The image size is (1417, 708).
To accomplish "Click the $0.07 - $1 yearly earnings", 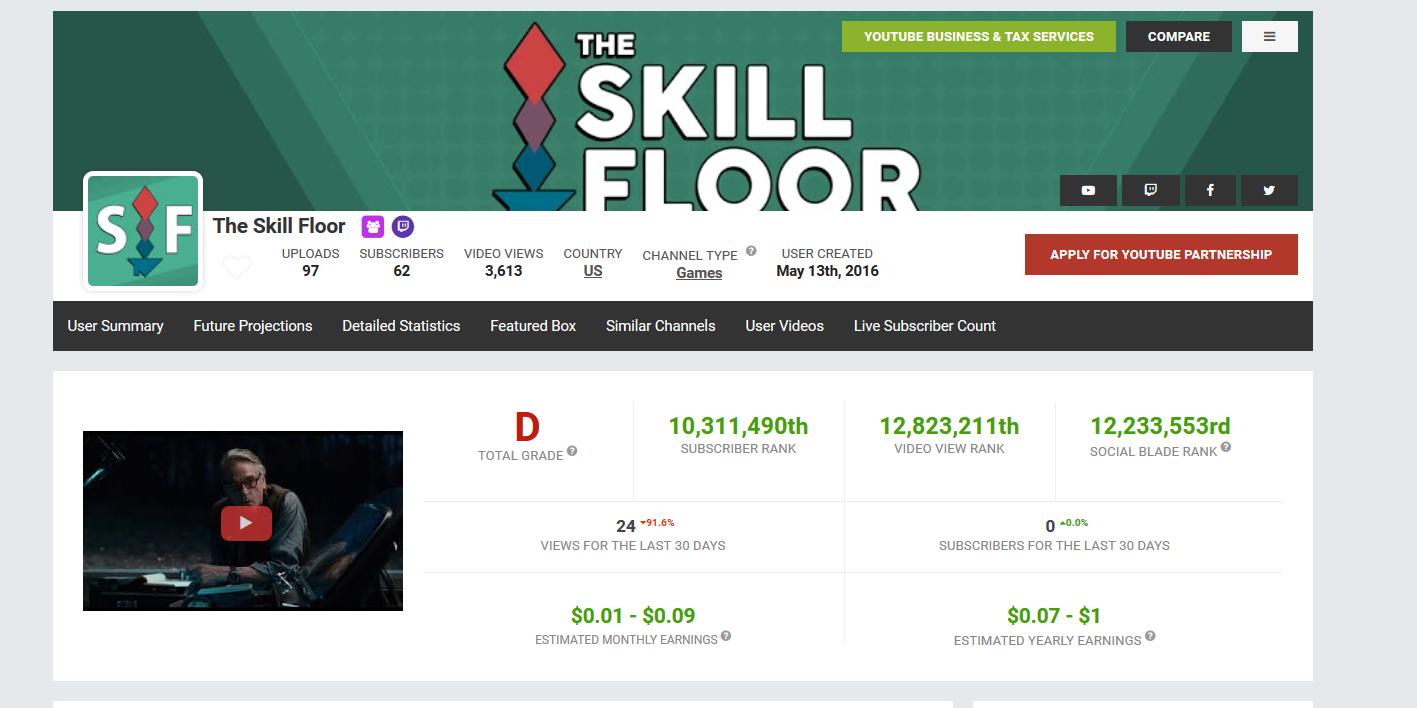I will click(1054, 615).
